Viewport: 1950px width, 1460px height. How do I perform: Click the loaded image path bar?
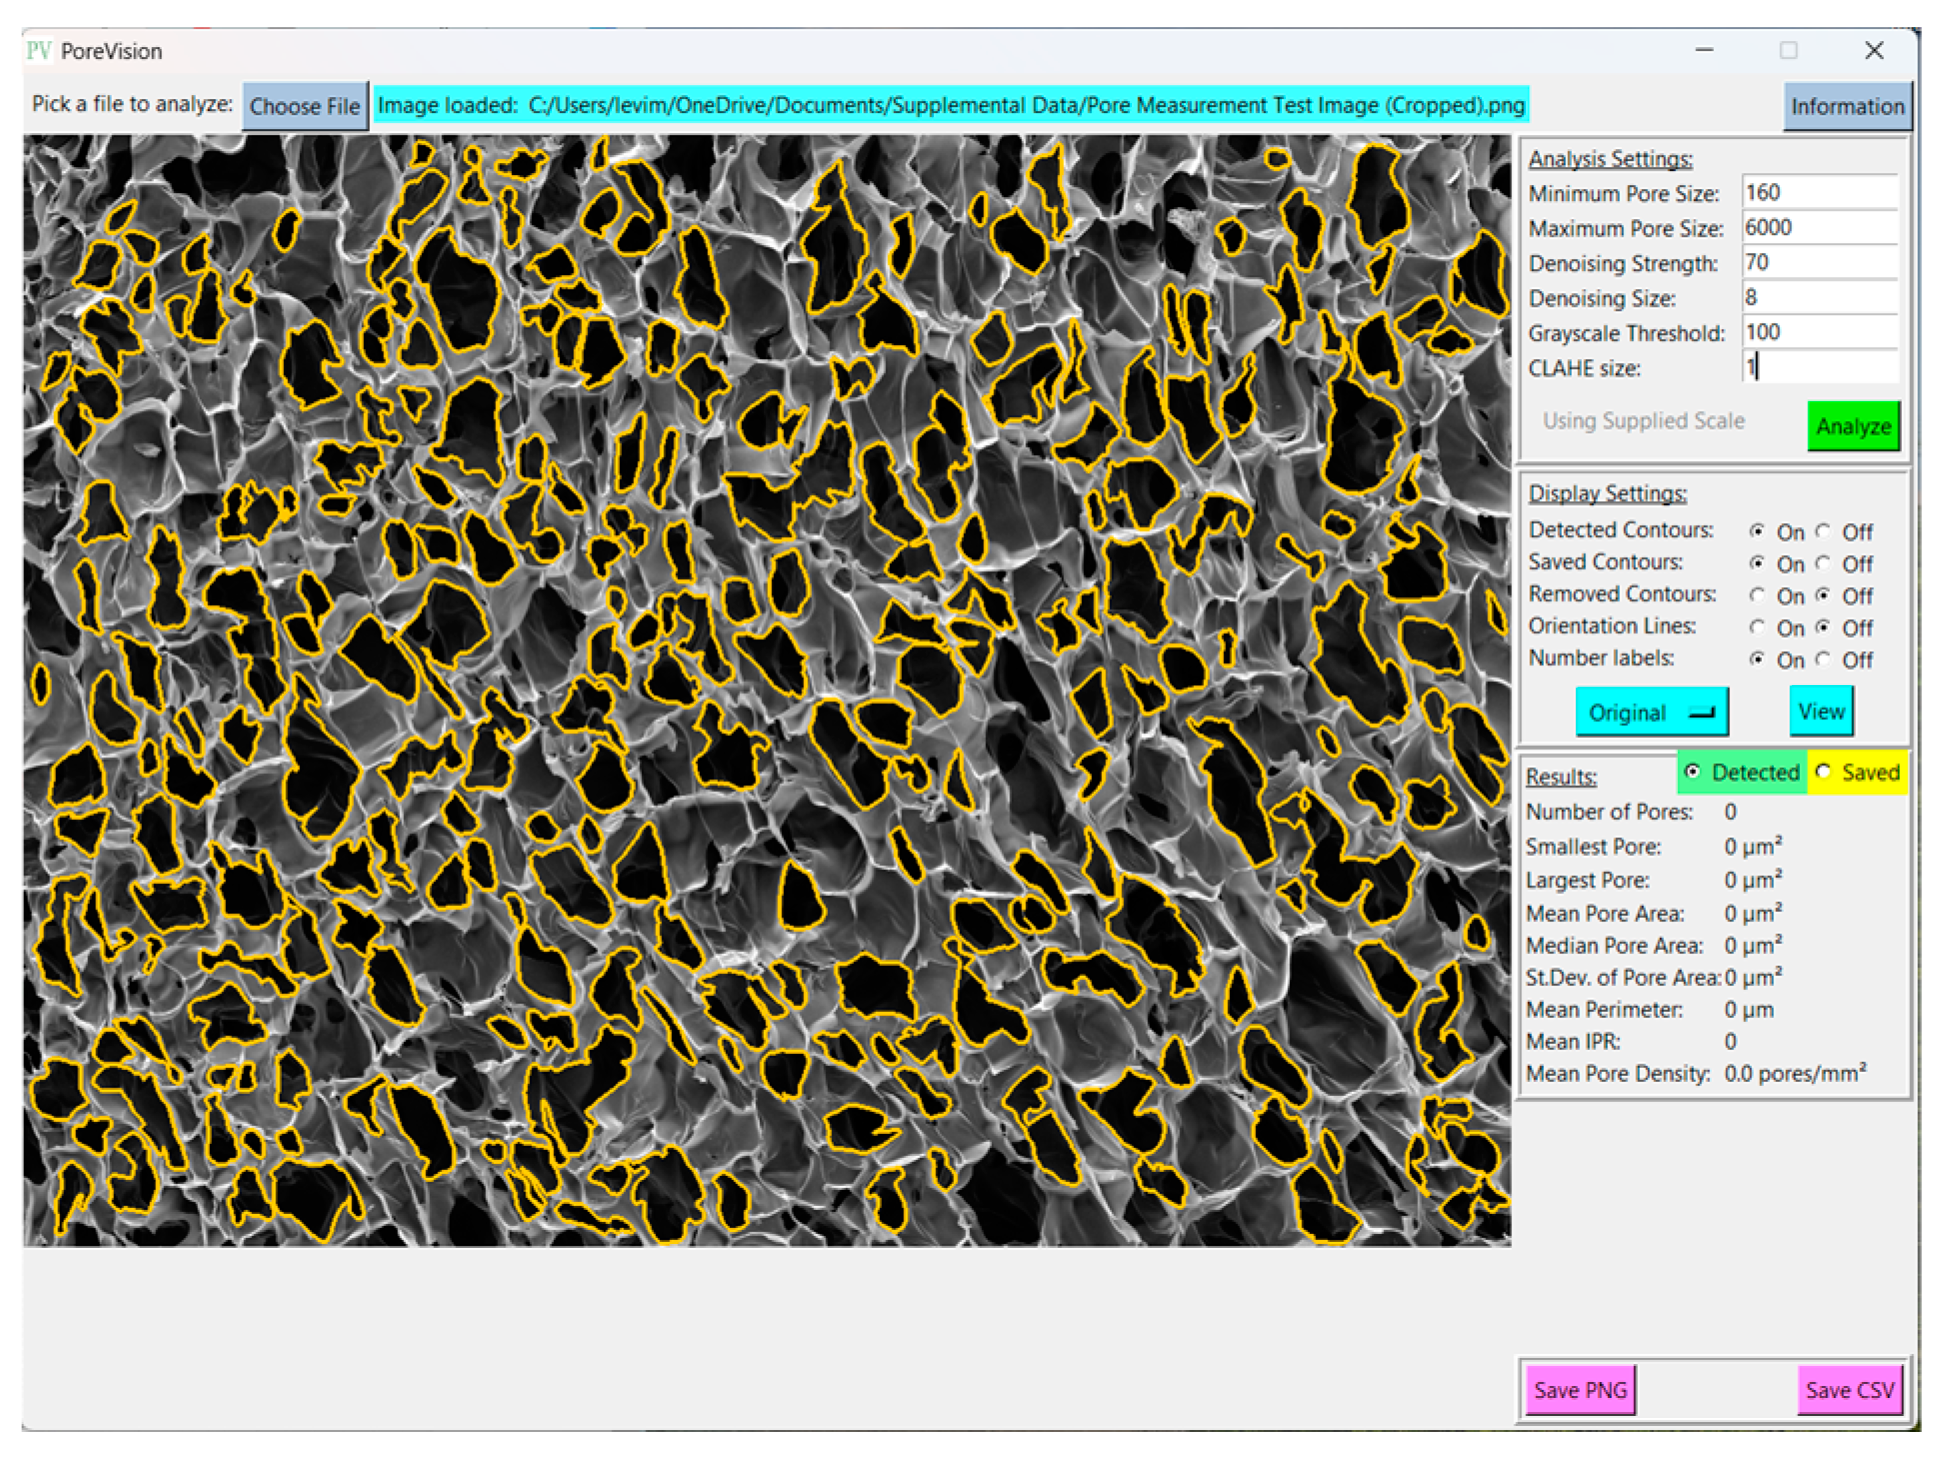[x=950, y=106]
